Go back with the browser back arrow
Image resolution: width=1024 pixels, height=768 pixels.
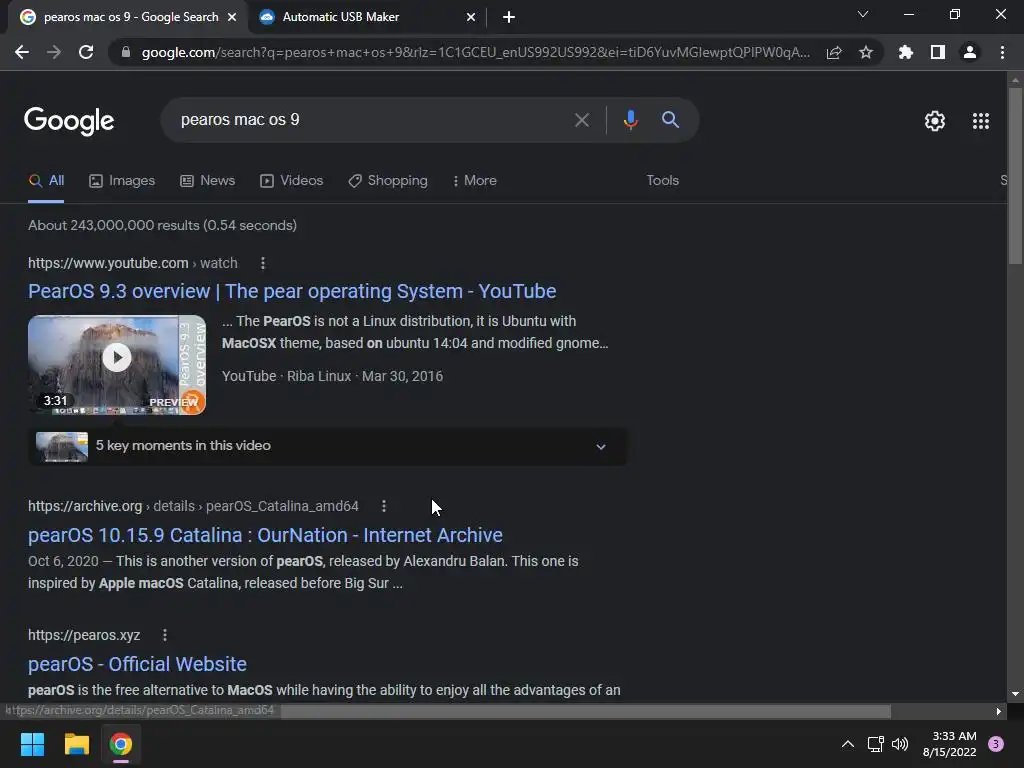coord(22,52)
